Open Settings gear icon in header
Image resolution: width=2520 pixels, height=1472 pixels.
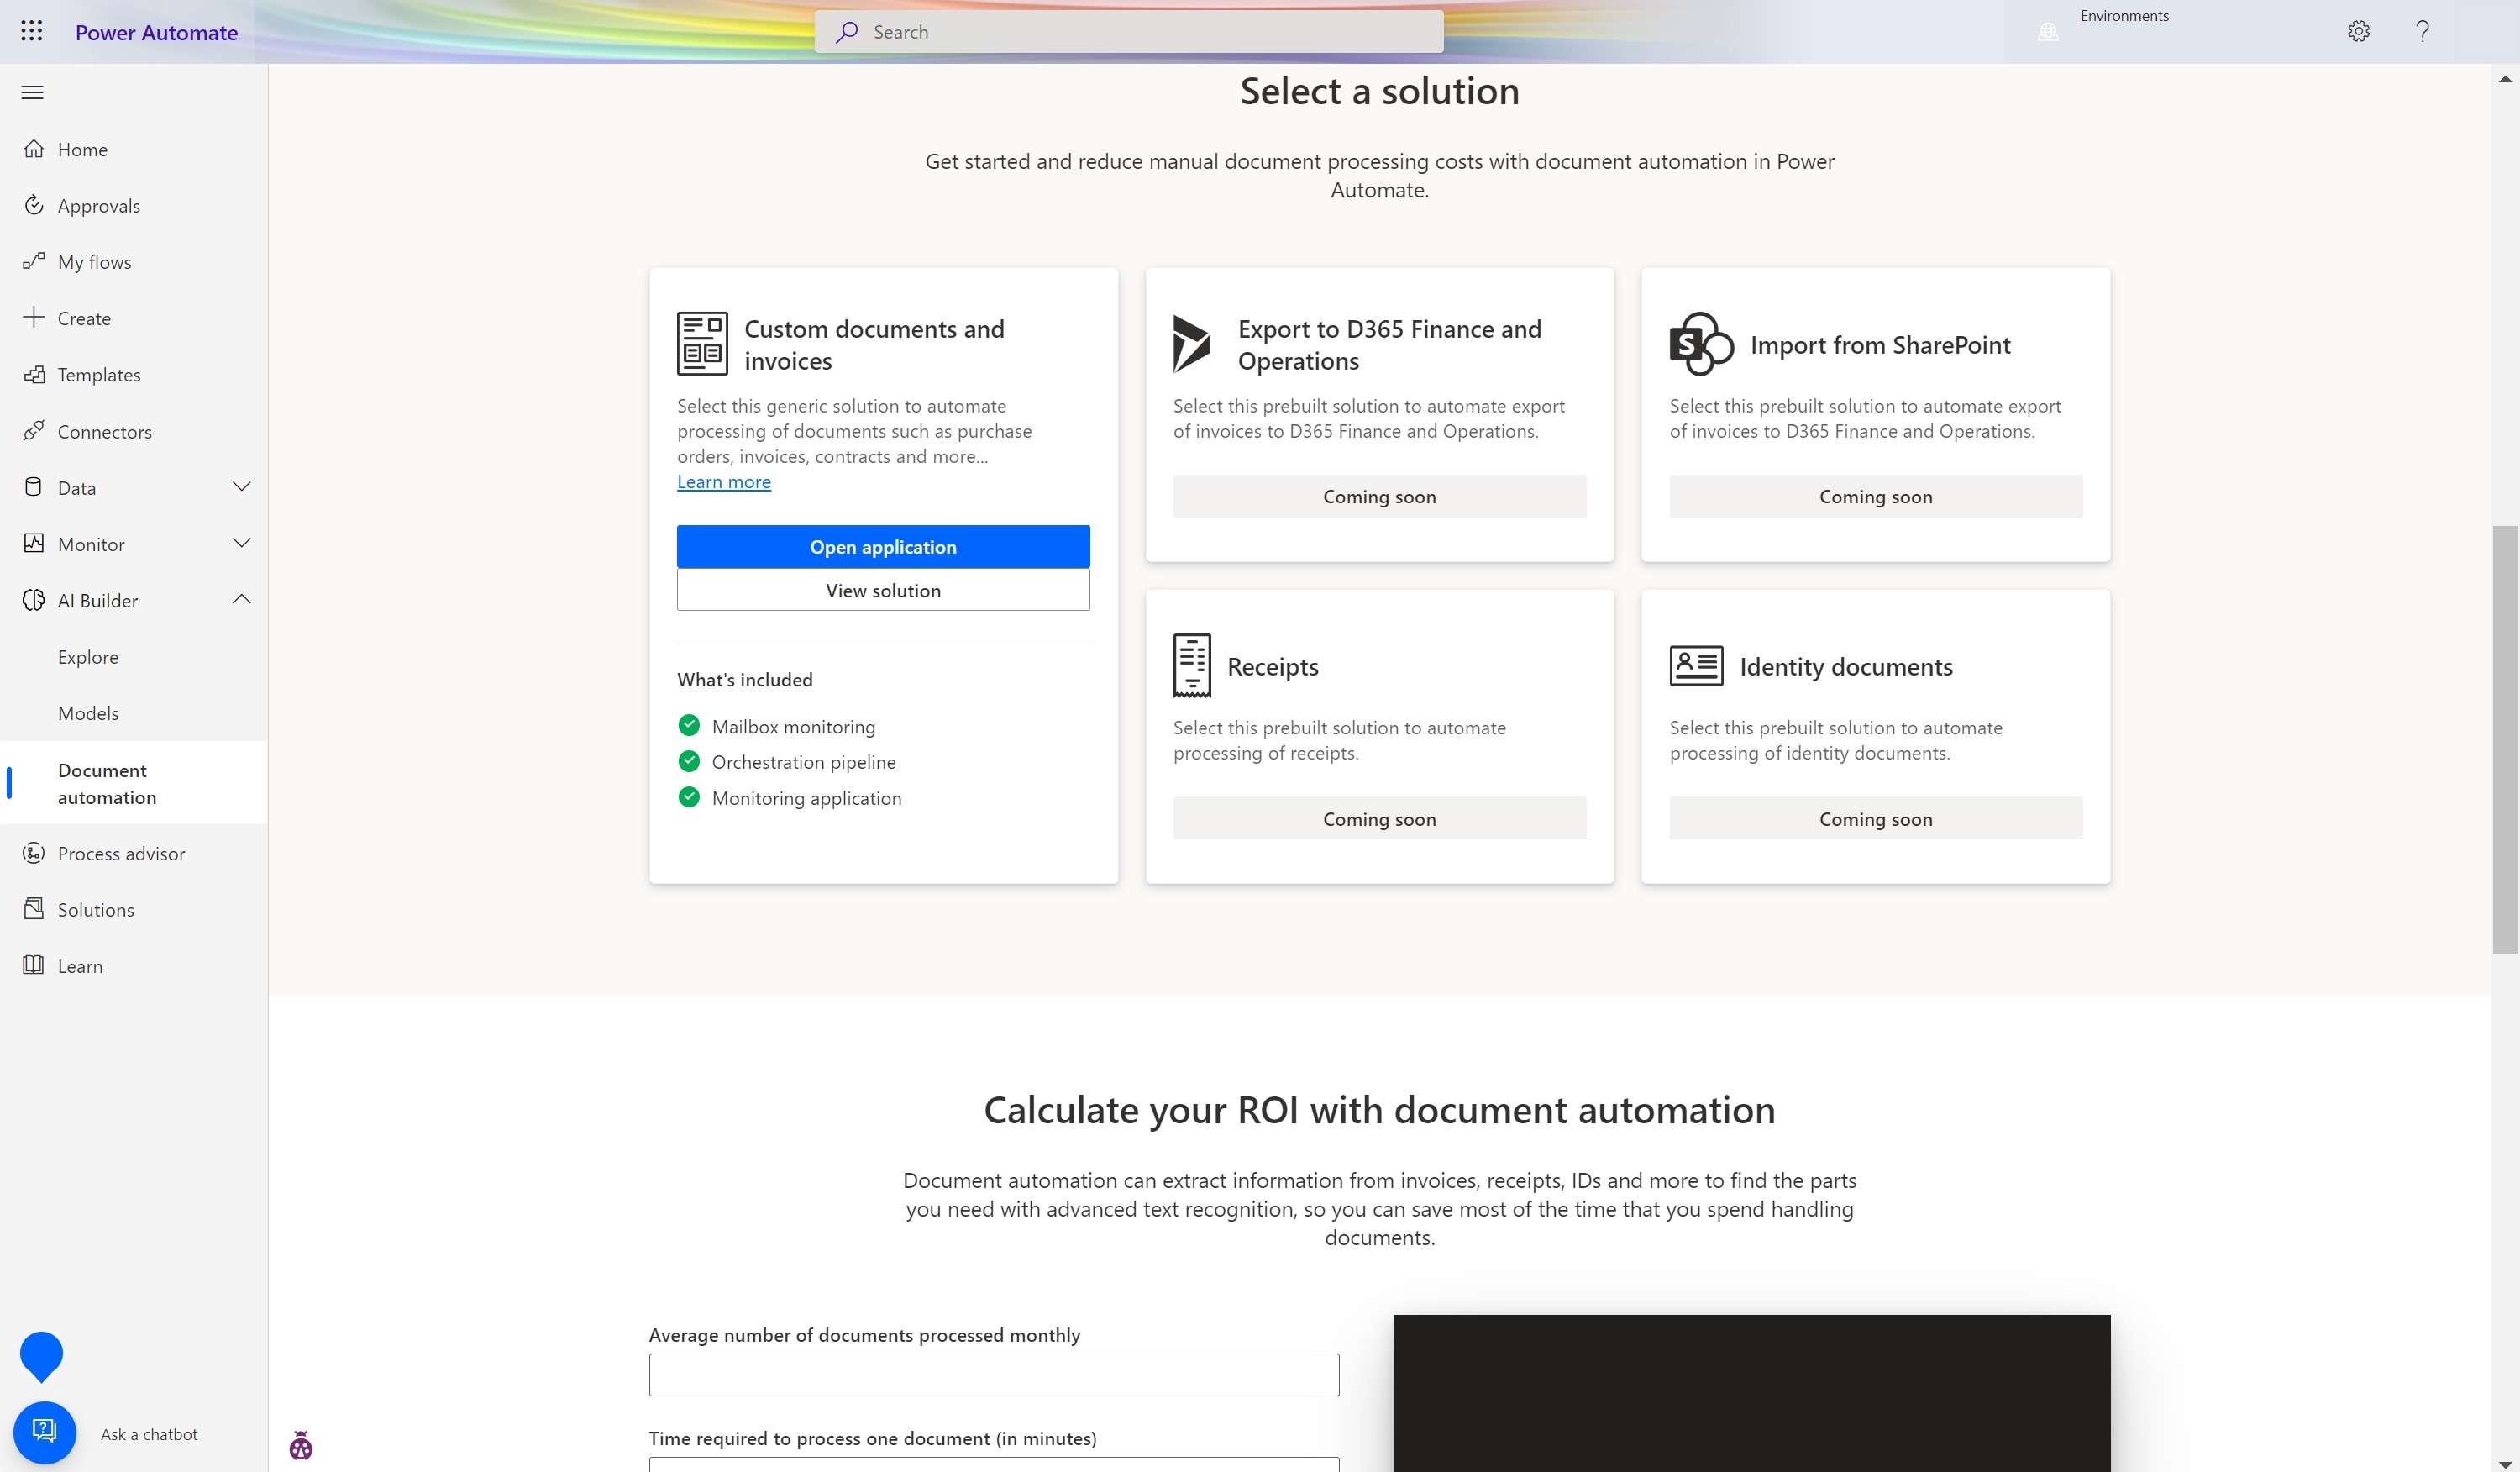[2358, 31]
